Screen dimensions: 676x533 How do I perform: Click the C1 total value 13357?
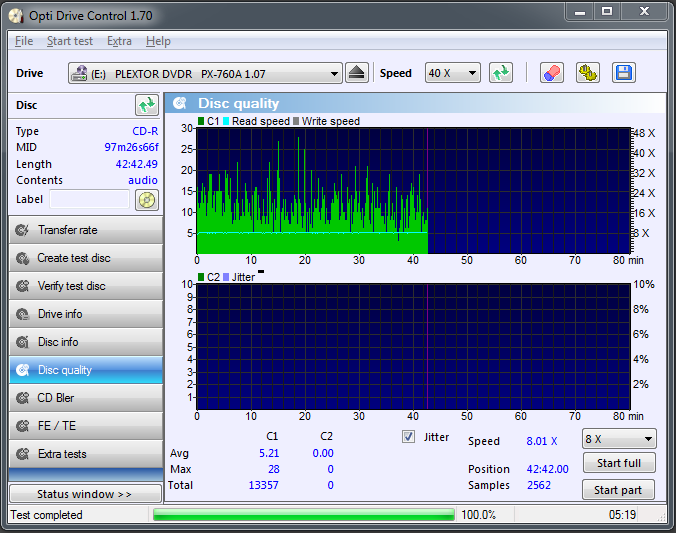coord(263,486)
